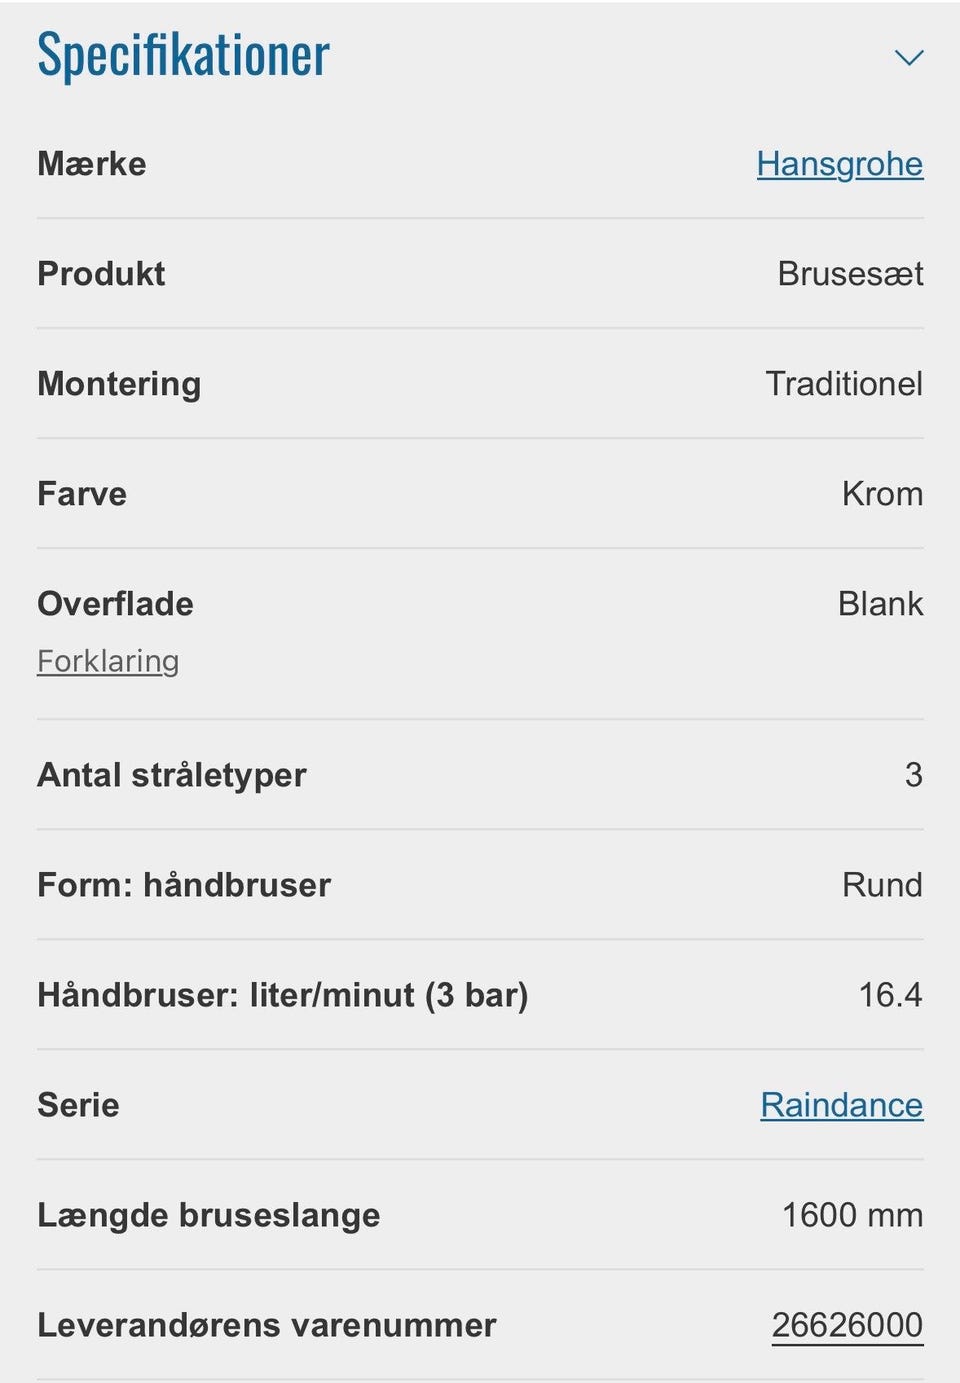Open the Forklaring link under Overflade
960x1383 pixels.
pos(108,661)
